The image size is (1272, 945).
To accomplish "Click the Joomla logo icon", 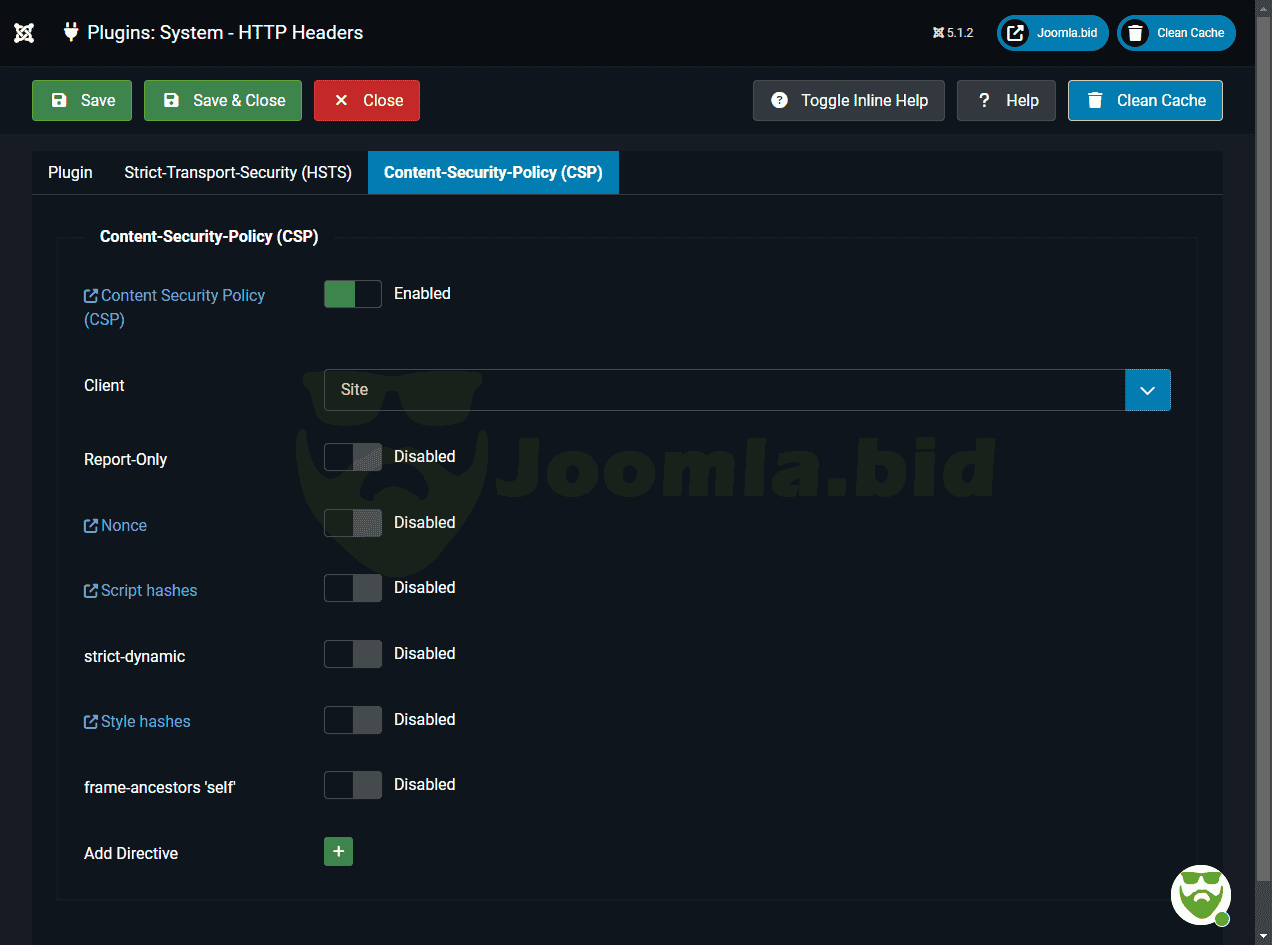I will (24, 33).
